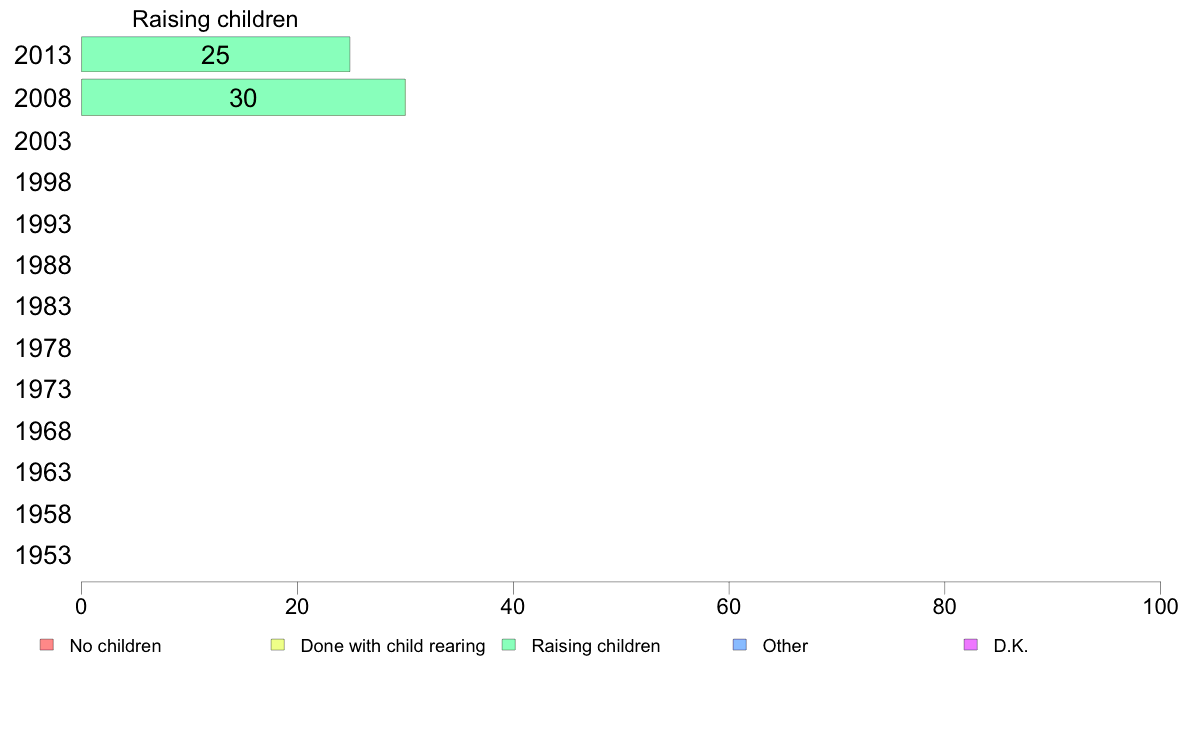Click the 2013 year label

coord(42,55)
